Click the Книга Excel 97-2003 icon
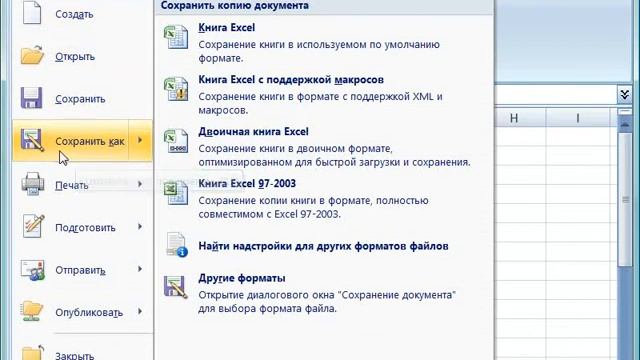 176,193
